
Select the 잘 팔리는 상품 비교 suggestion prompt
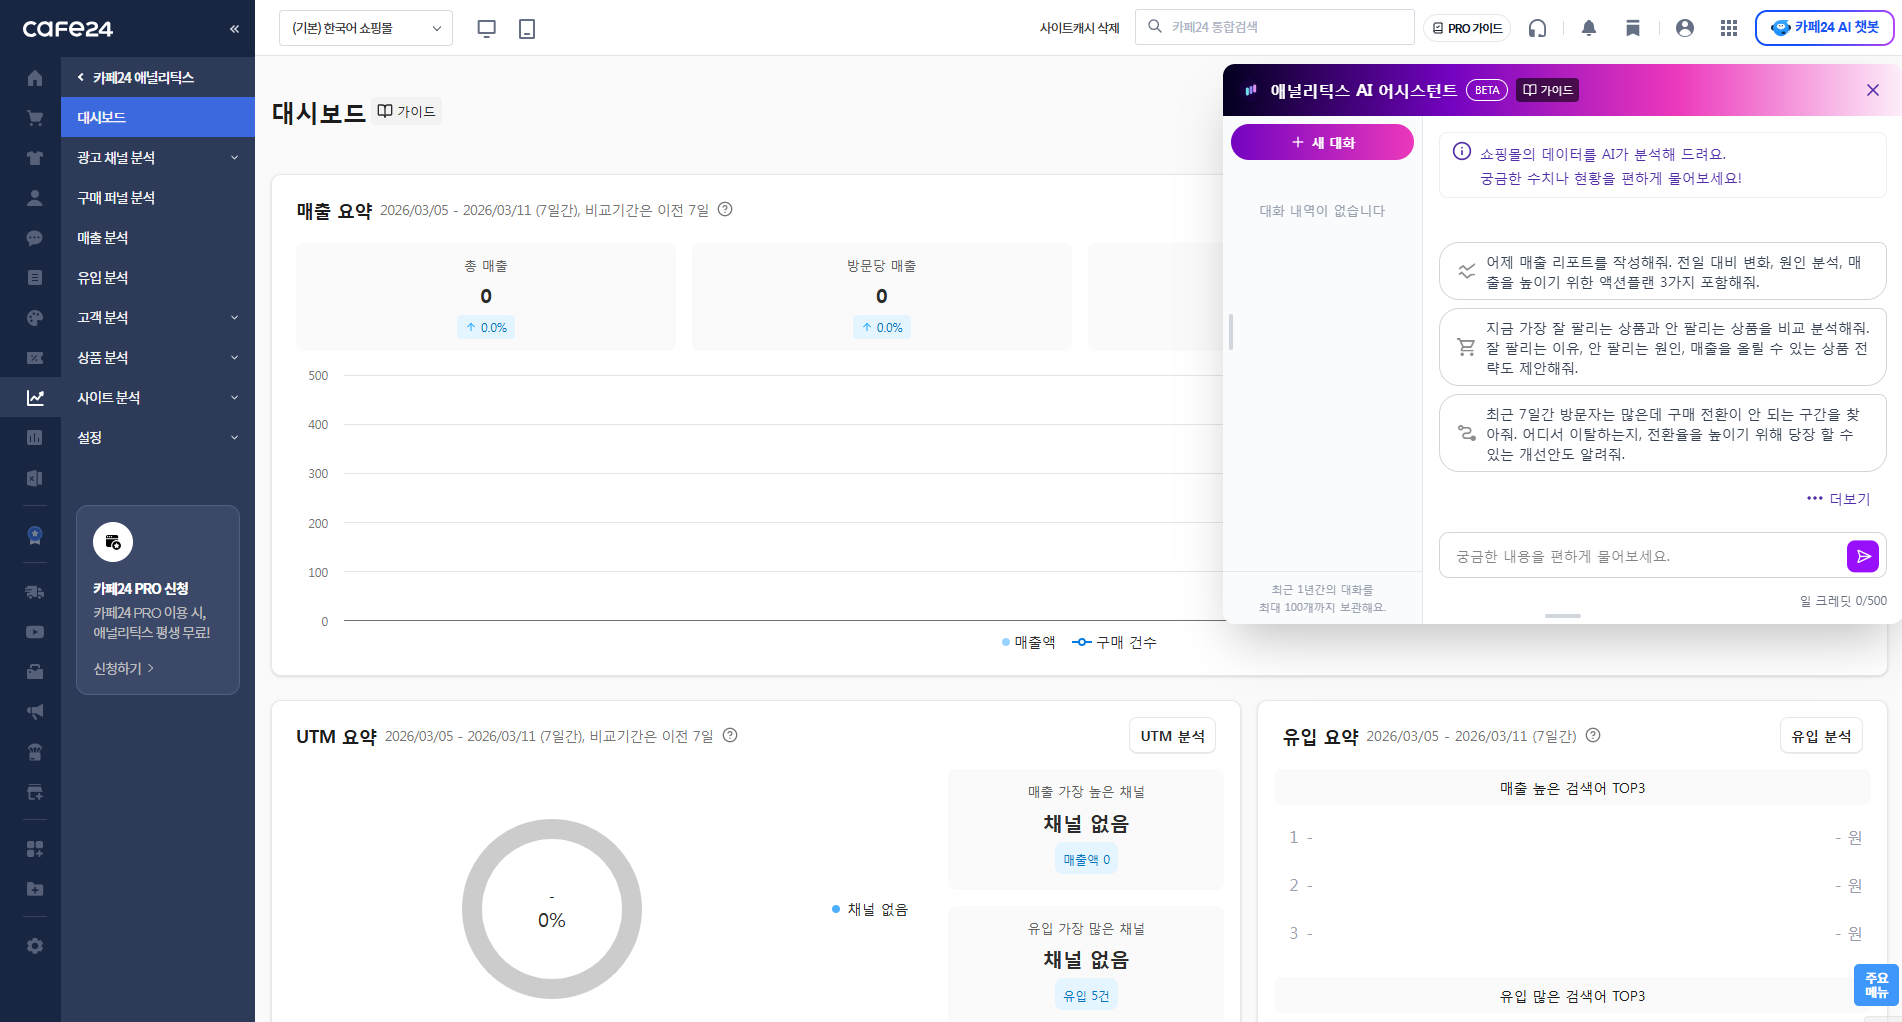pyautogui.click(x=1663, y=347)
